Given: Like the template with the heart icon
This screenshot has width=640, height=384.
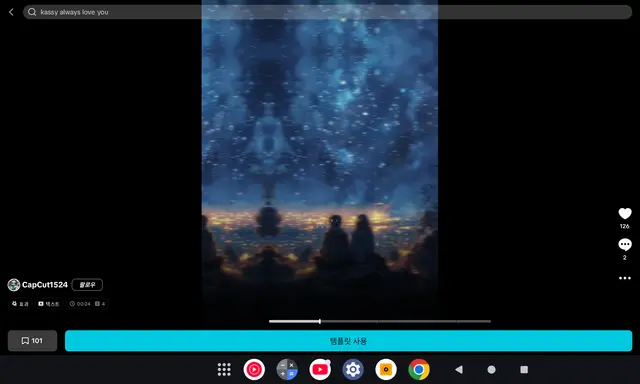Looking at the screenshot, I should click(x=624, y=213).
